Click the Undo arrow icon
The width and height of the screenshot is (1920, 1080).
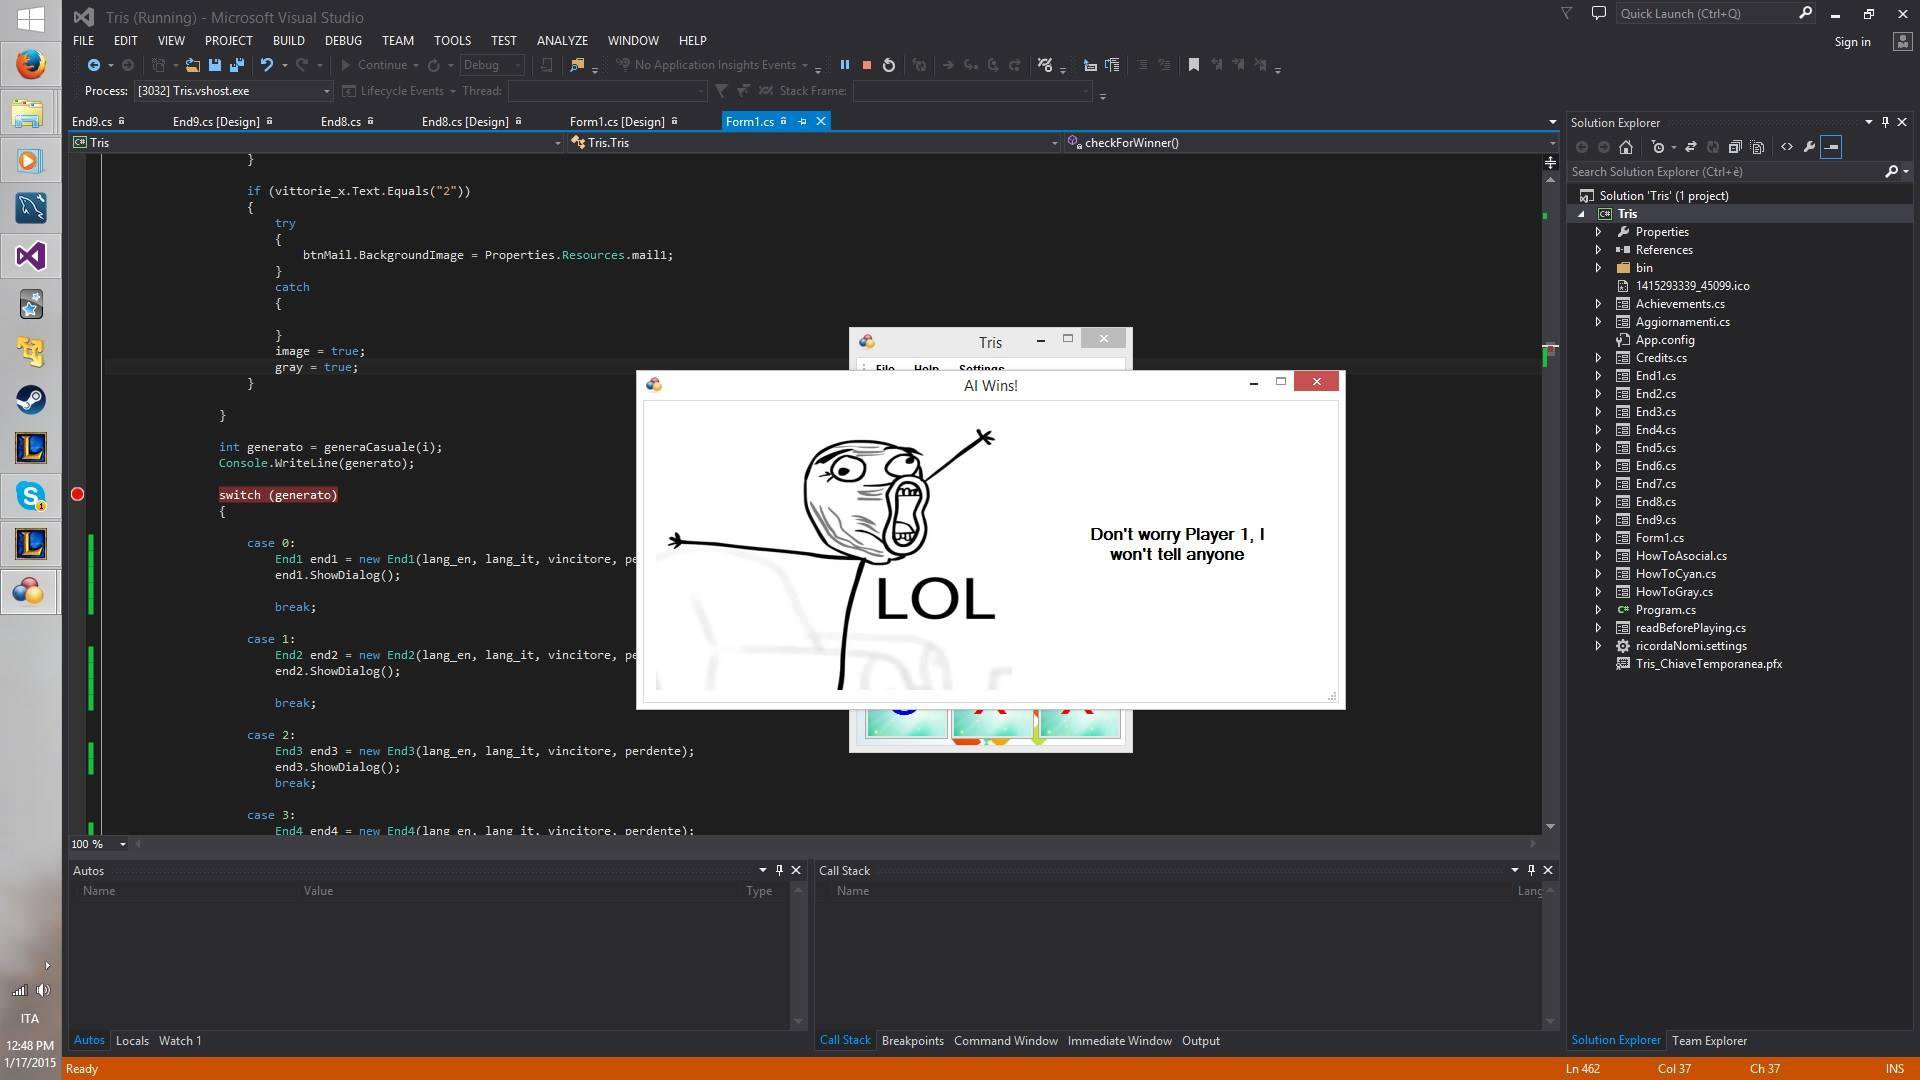(266, 65)
